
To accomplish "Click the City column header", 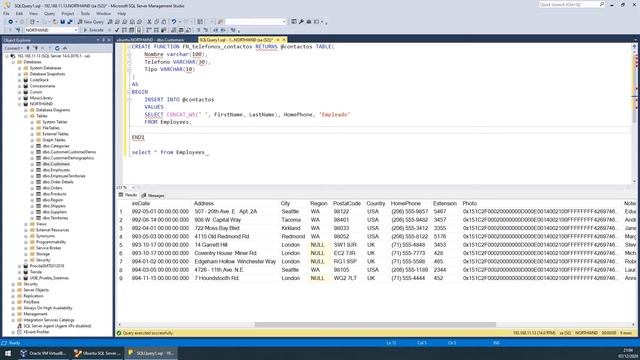I will [x=285, y=203].
